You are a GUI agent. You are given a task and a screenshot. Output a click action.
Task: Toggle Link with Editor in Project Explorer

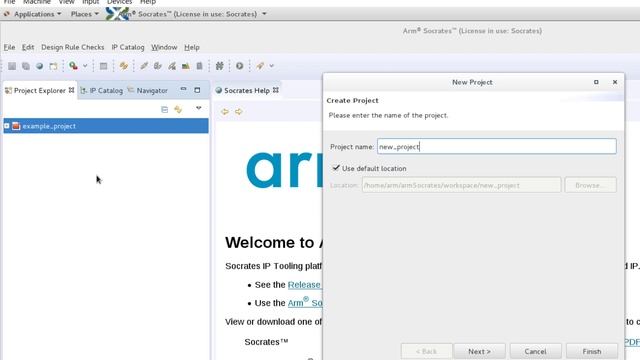click(178, 109)
